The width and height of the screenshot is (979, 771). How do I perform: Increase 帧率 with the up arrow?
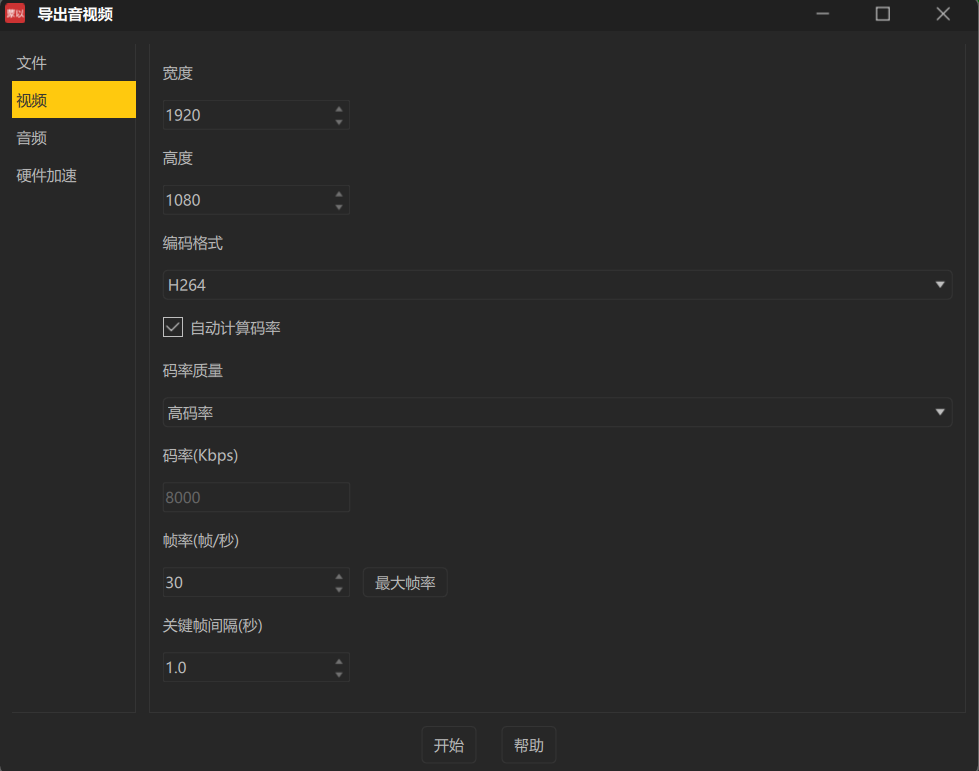click(x=339, y=576)
